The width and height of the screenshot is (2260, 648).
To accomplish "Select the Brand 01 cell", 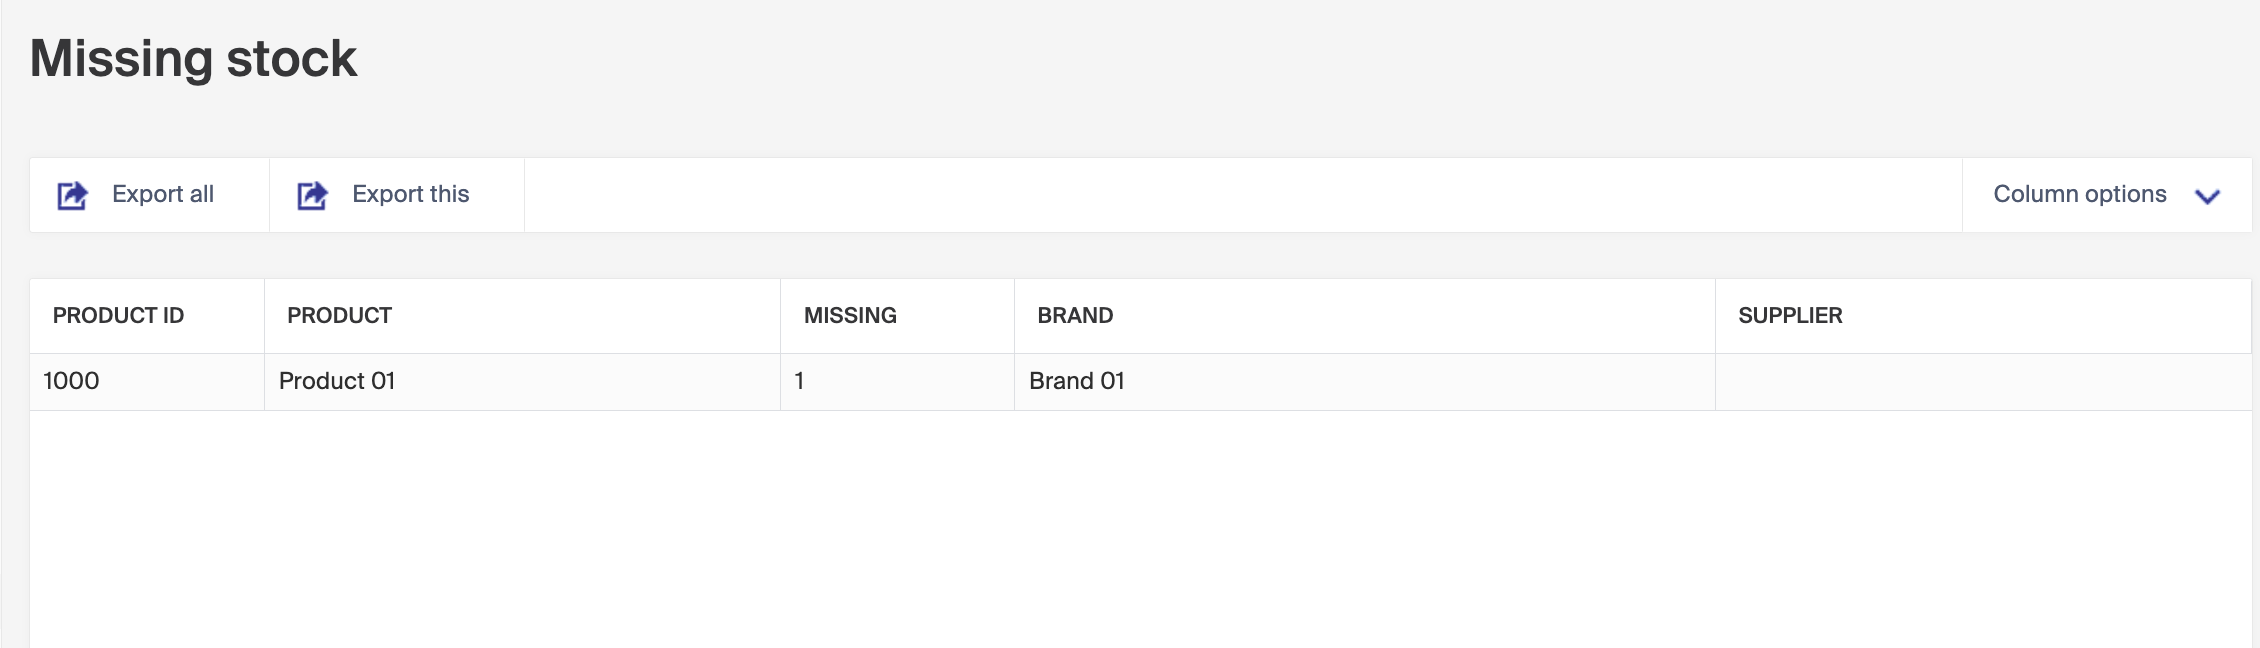I will (x=1365, y=381).
